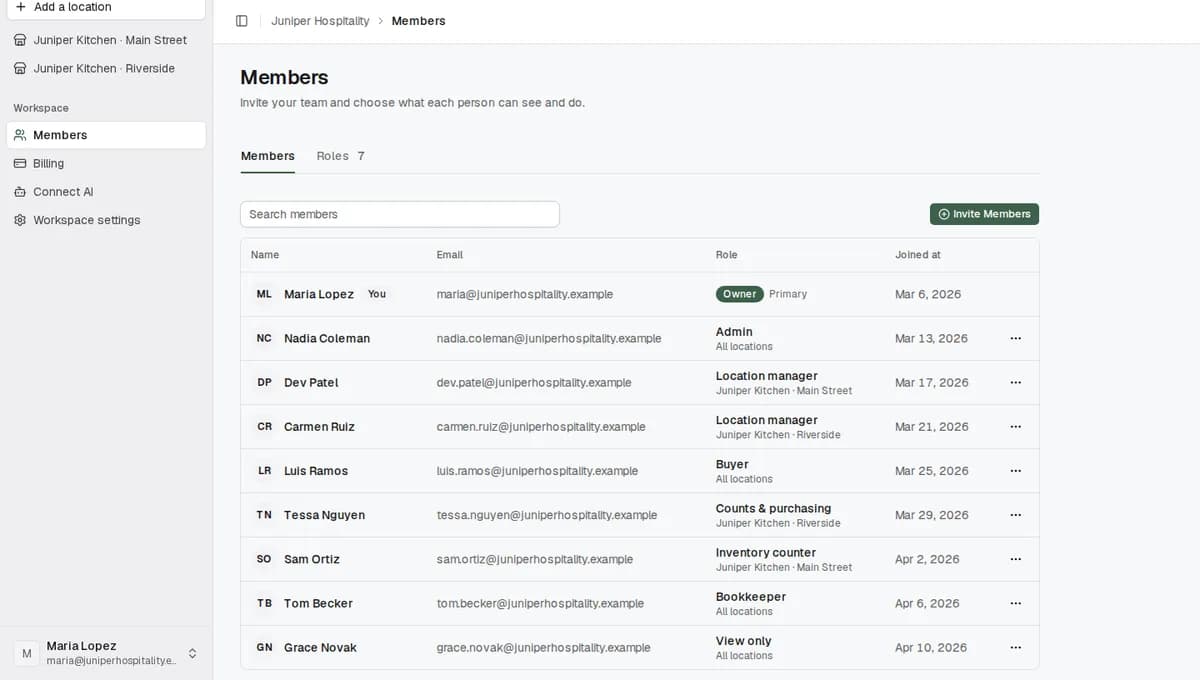Click the Owner badge for Maria Lopez

tap(740, 294)
